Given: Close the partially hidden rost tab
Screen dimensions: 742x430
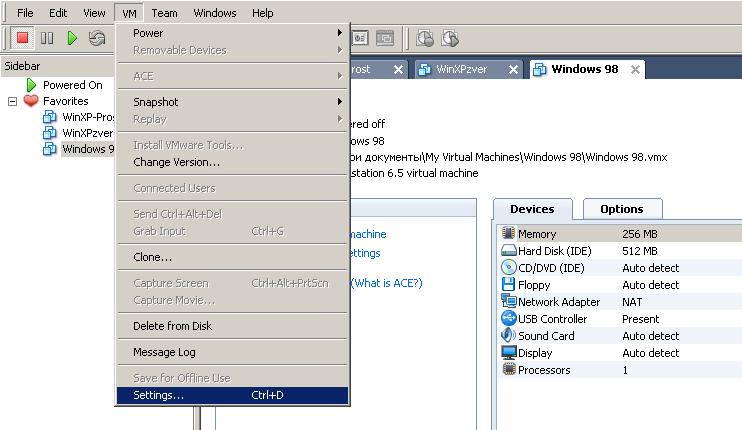Looking at the screenshot, I should 398,70.
